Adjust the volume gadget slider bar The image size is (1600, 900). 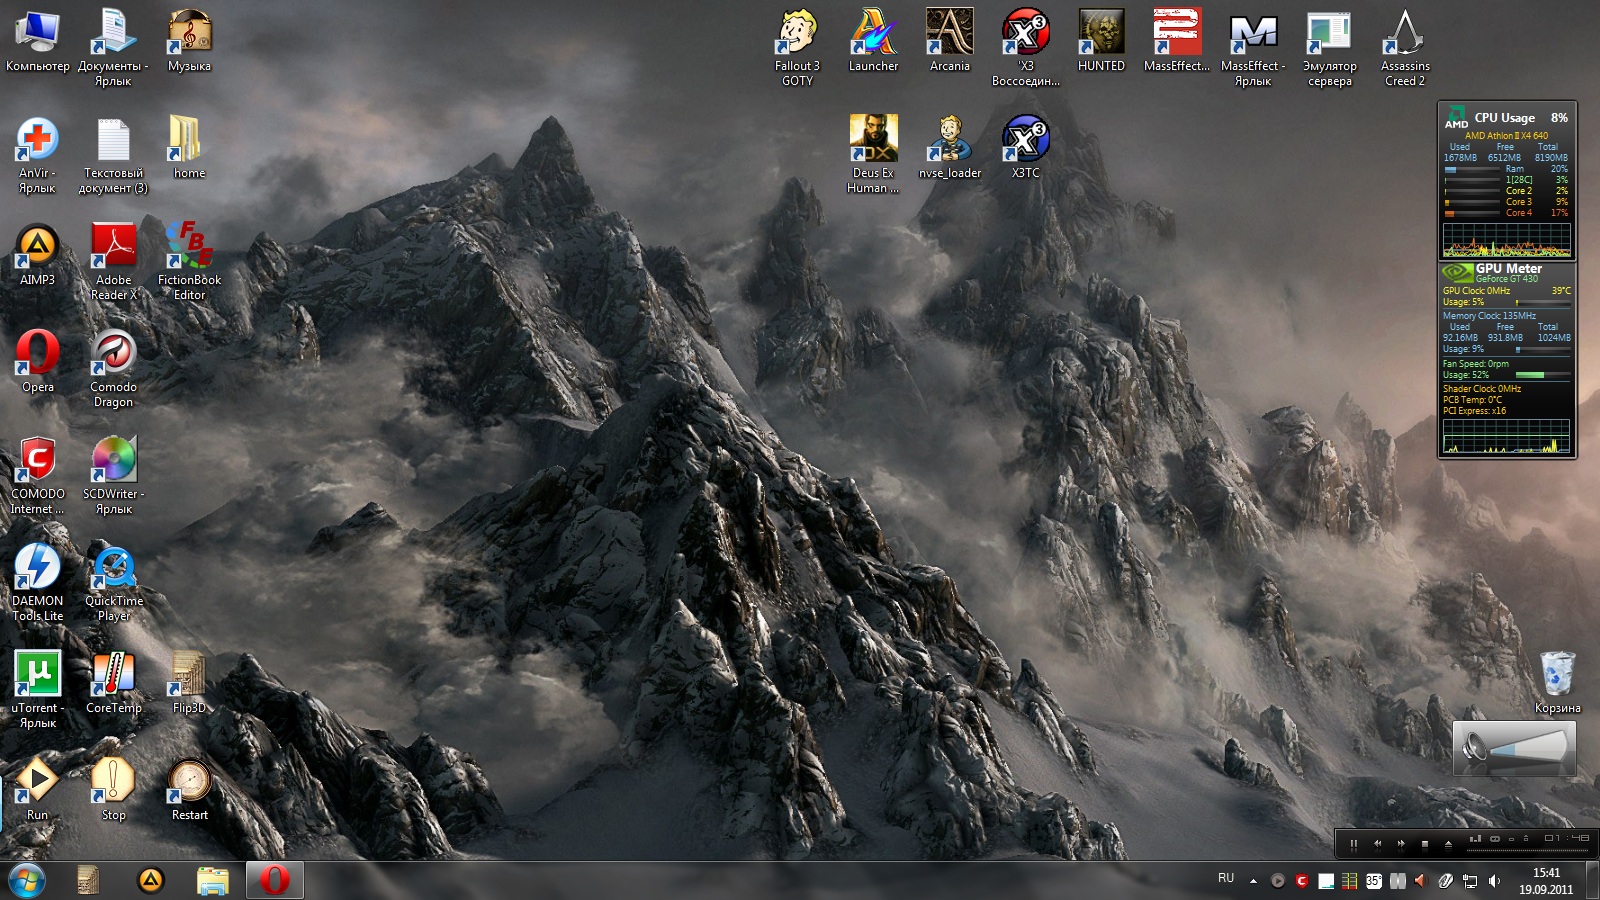click(x=1527, y=748)
